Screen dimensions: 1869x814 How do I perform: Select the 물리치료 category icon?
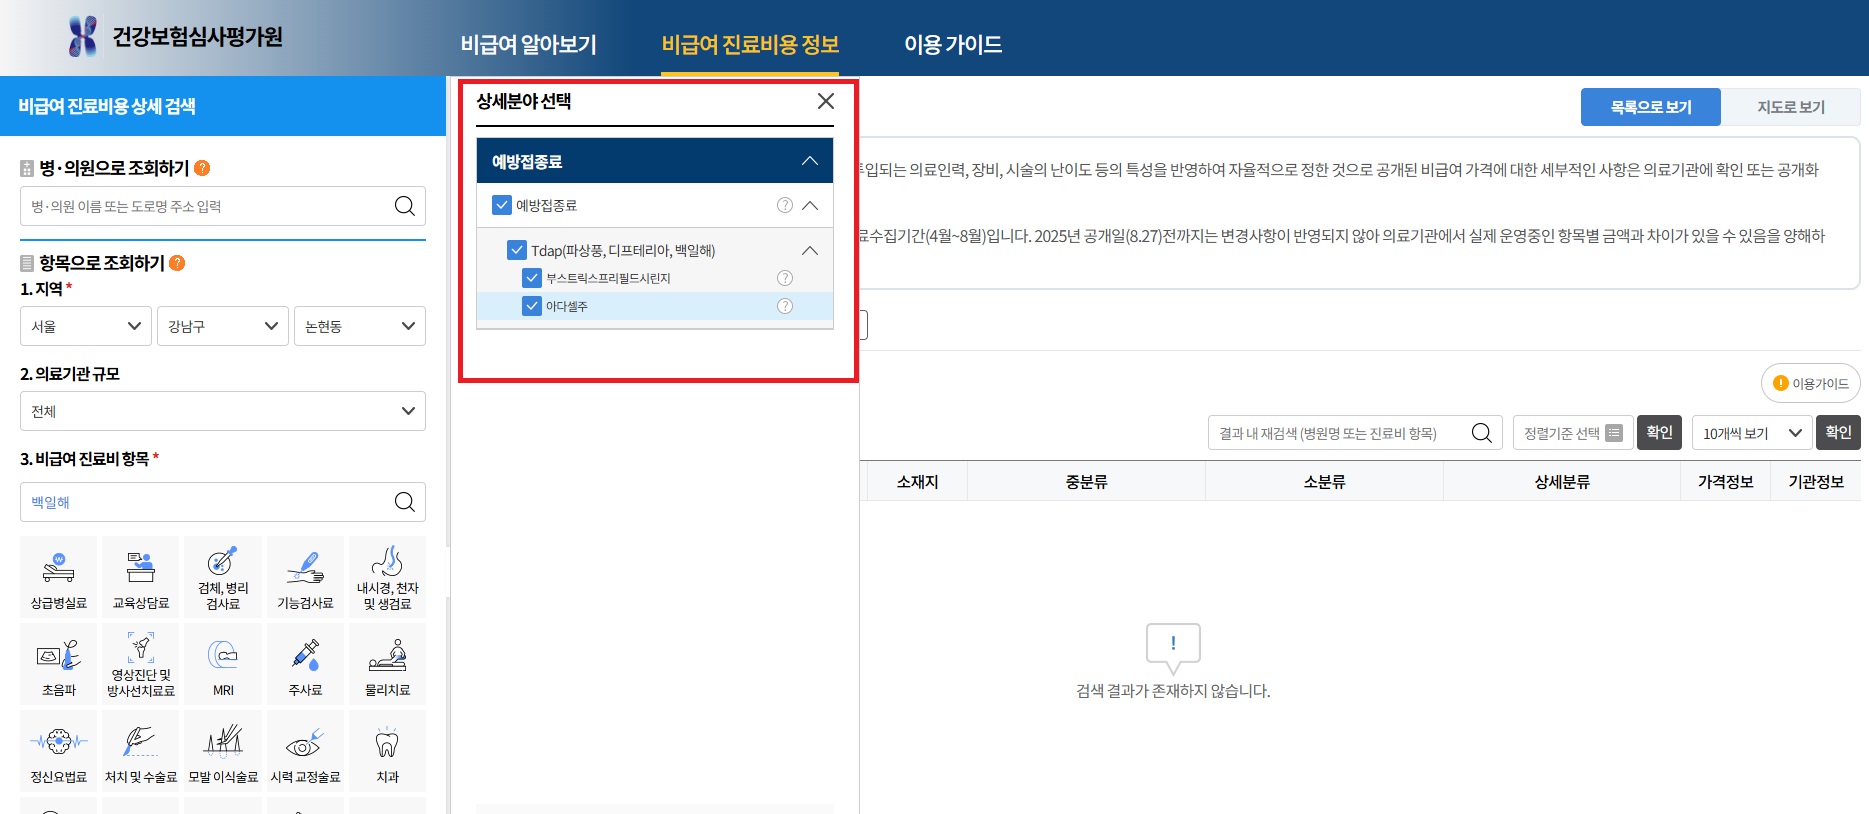coord(387,664)
